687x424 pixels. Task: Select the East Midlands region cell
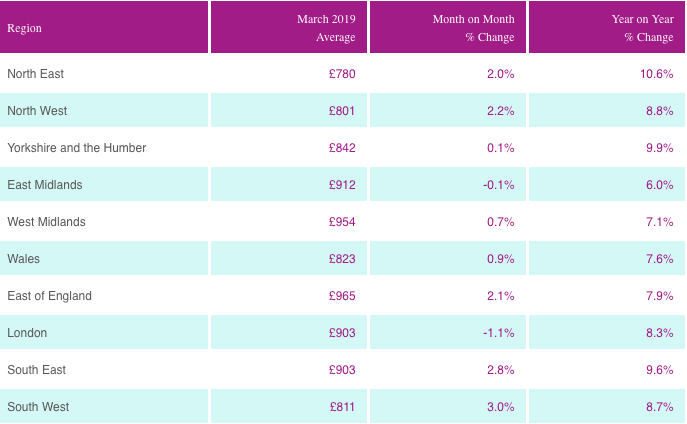(44, 185)
